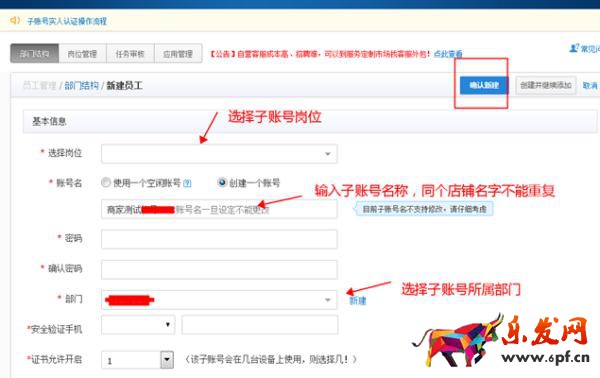This screenshot has width=600, height=378.
Task: Click the 创建并继续添加 button
Action: coord(546,85)
